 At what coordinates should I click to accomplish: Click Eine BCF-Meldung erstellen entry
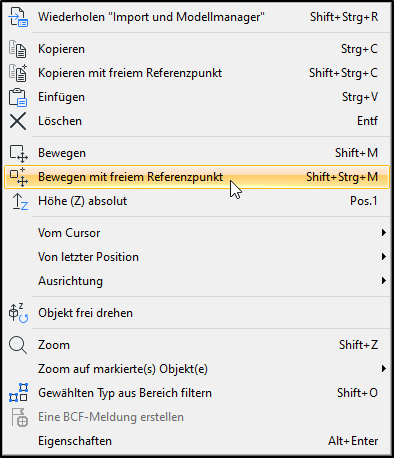197,417
